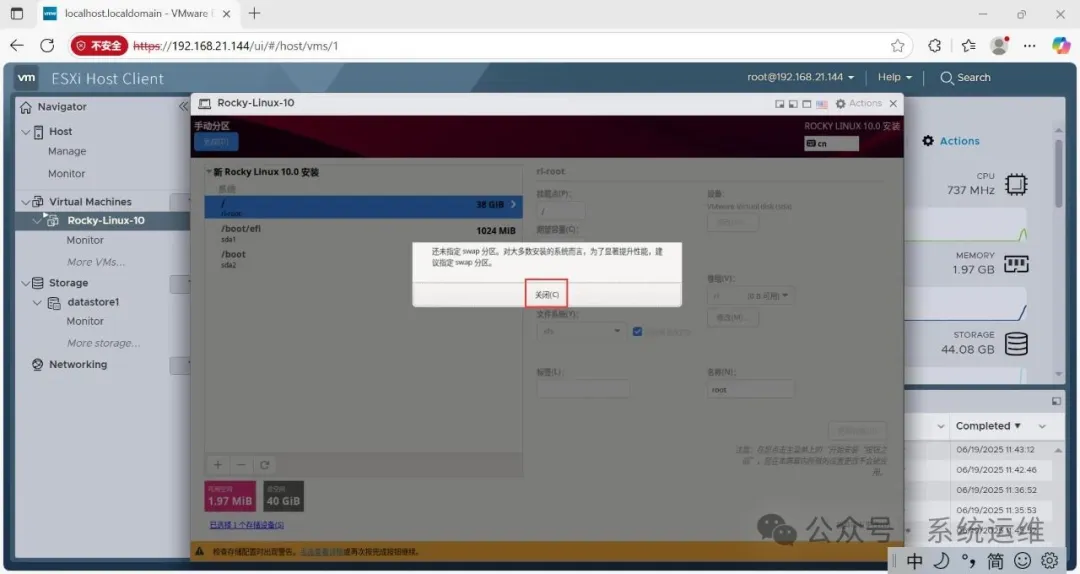Click the console full-screen icon
Image resolution: width=1080 pixels, height=574 pixels.
coord(807,104)
